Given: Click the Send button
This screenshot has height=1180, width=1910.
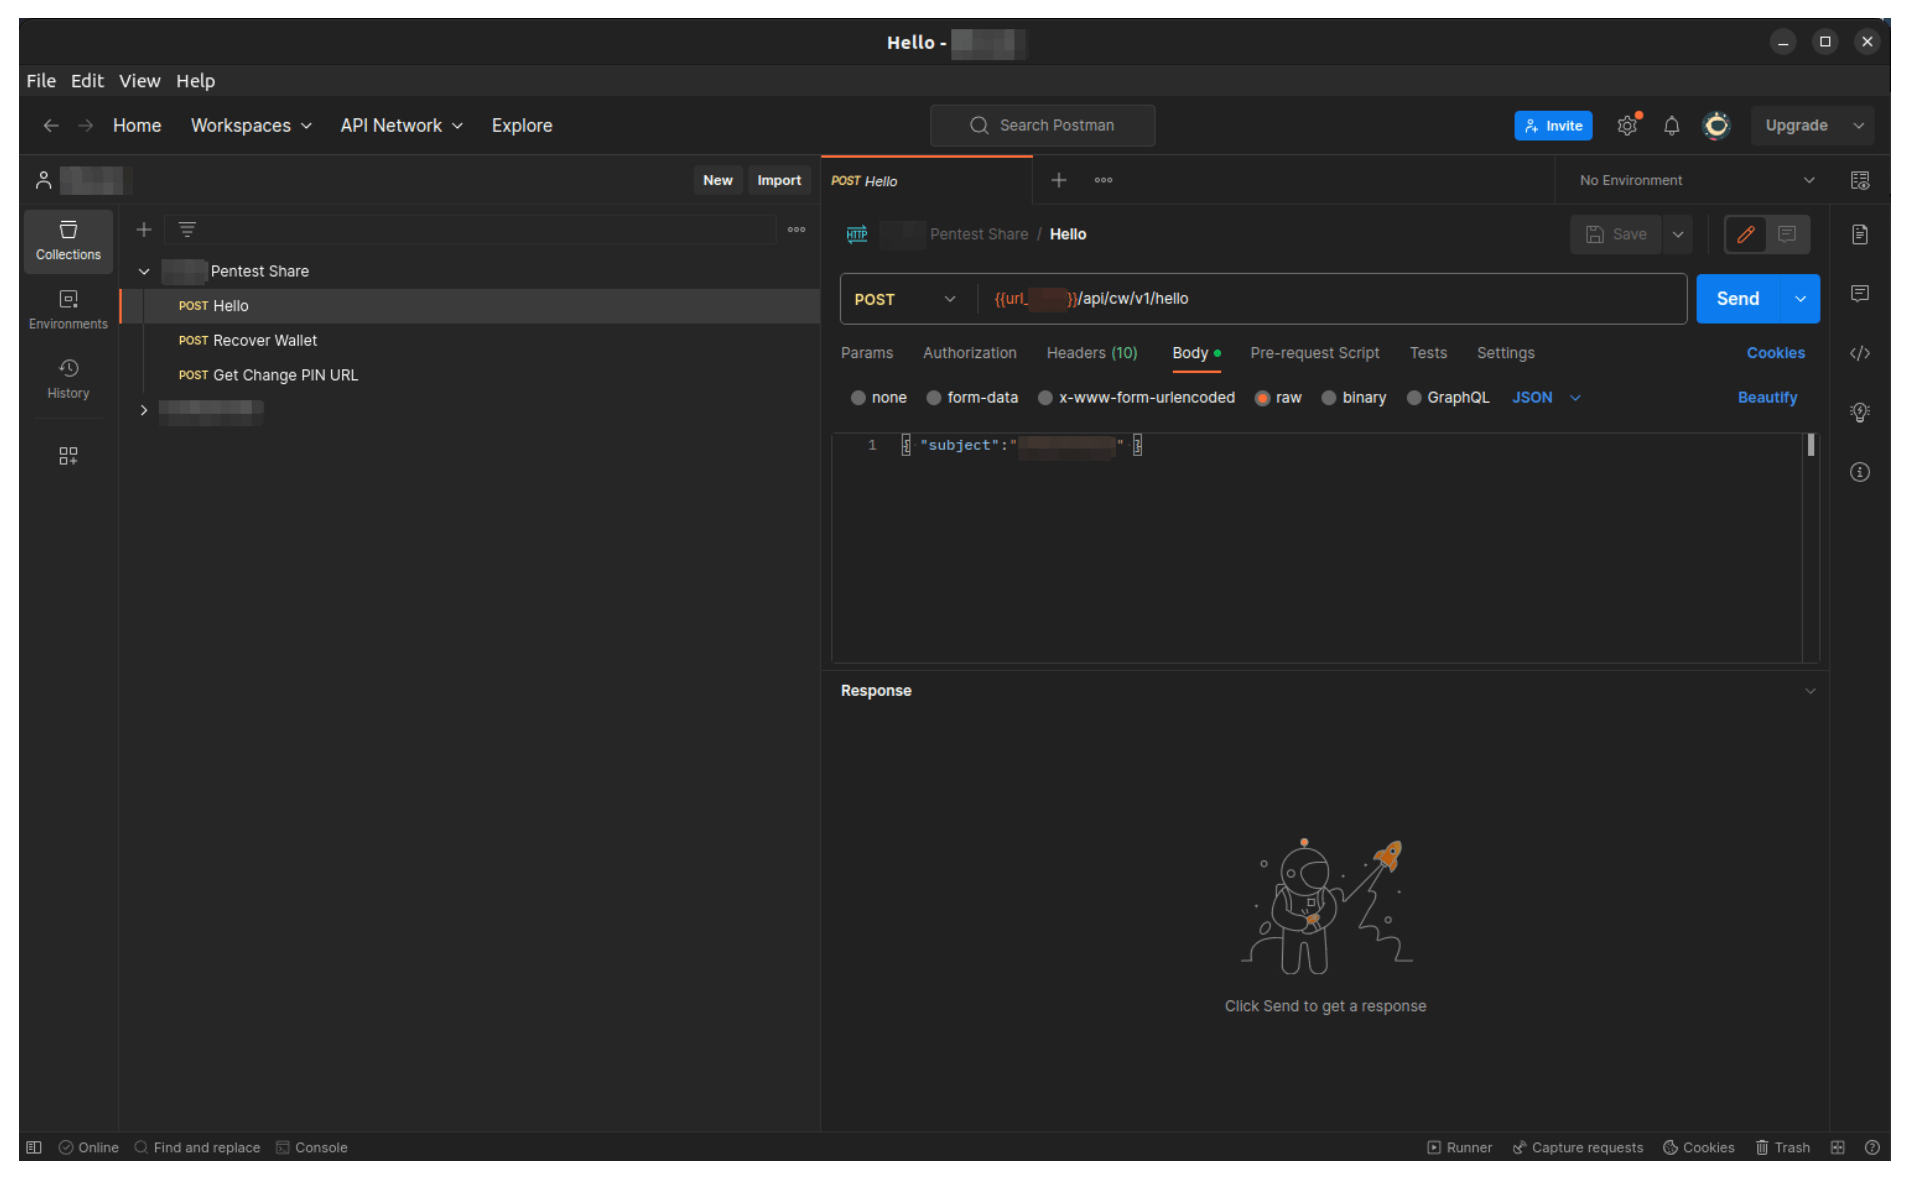Looking at the screenshot, I should click(x=1738, y=299).
